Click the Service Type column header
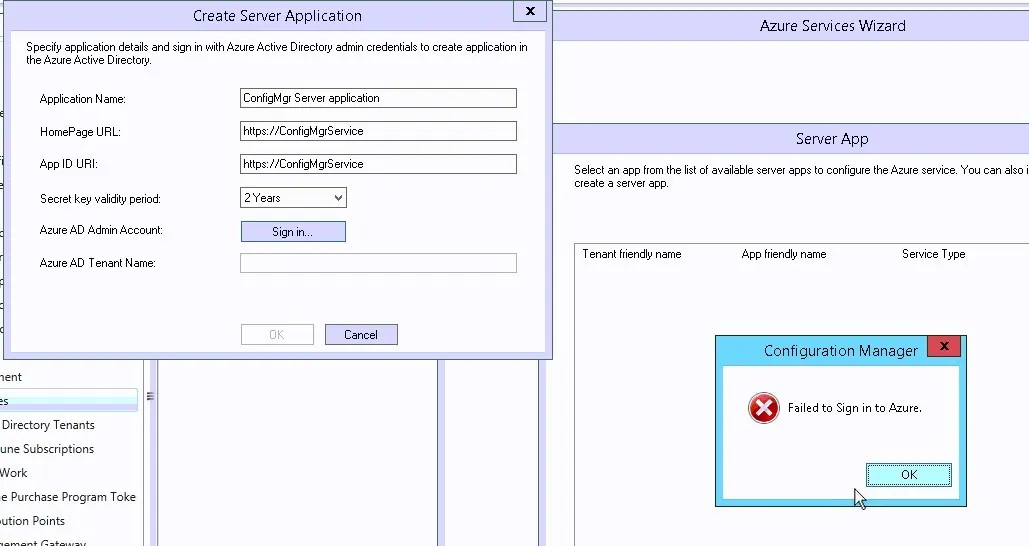 pos(933,254)
